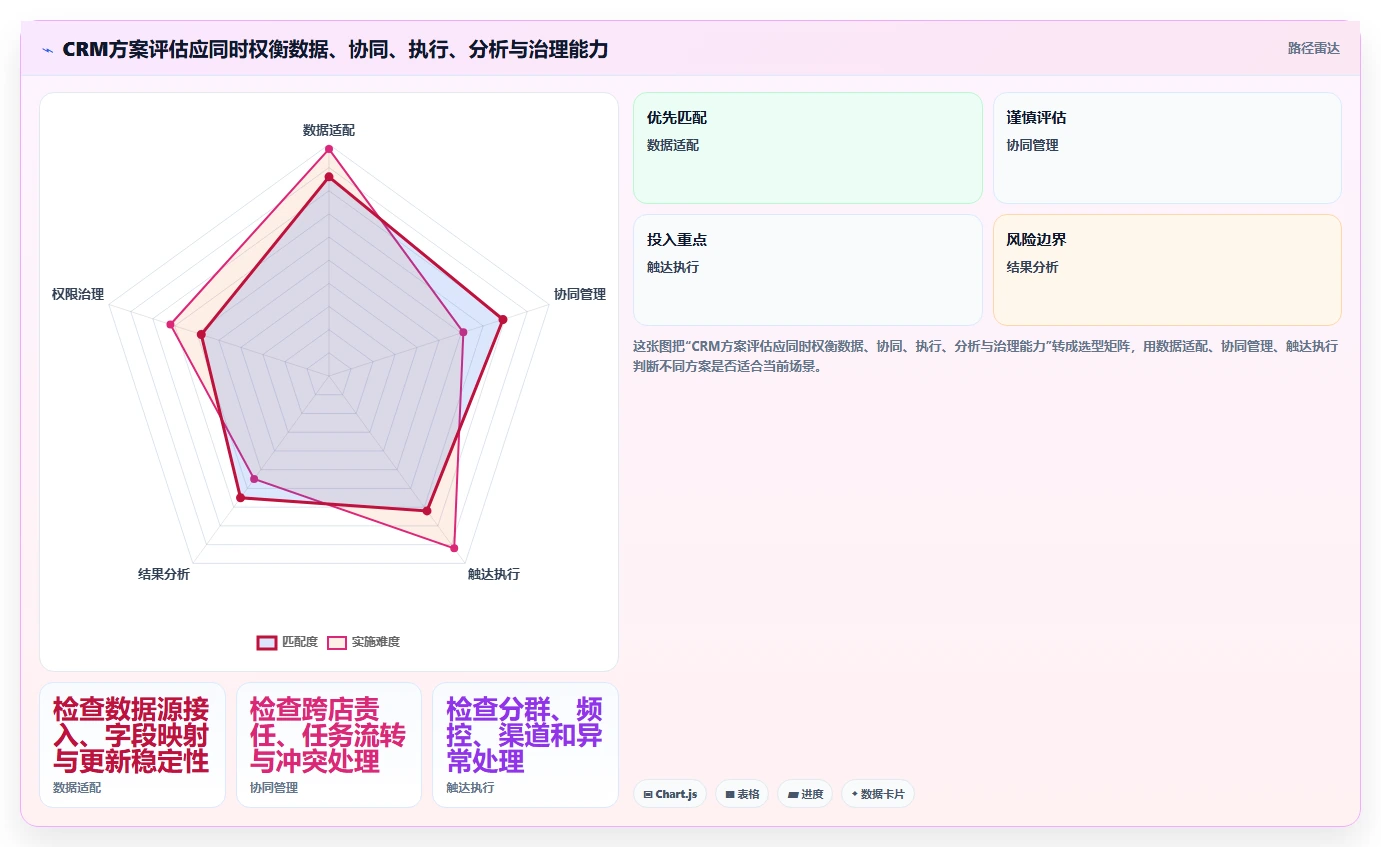Open the 检查分群、频控 stat card

[x=525, y=745]
